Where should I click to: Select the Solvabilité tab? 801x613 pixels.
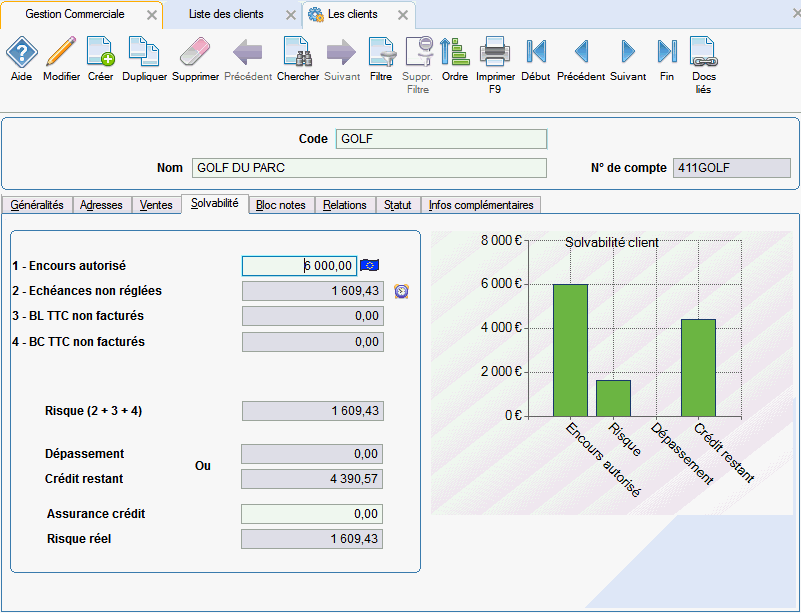(x=215, y=203)
